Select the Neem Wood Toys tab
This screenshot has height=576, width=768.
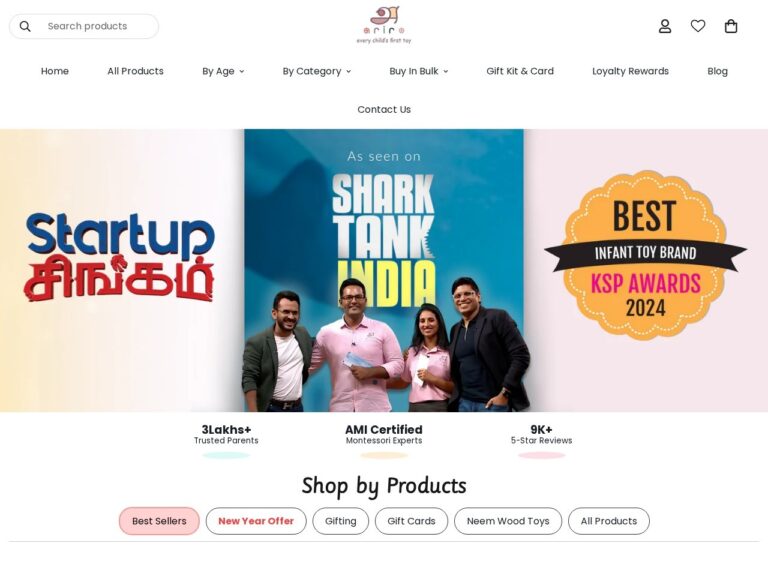(508, 521)
